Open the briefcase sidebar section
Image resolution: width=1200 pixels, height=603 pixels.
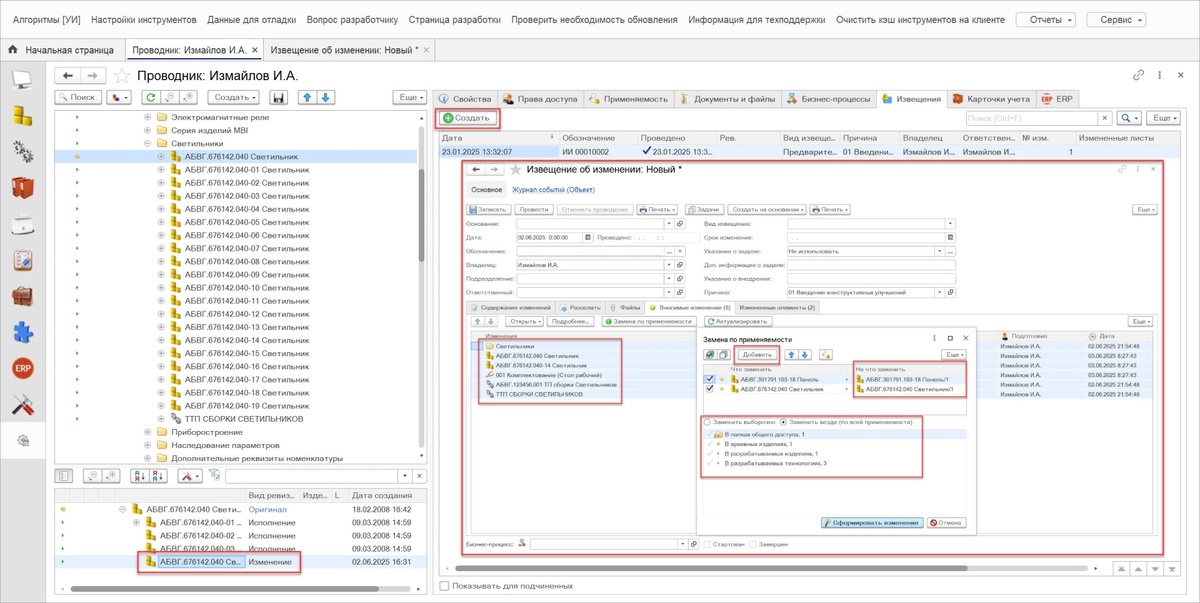pos(22,296)
